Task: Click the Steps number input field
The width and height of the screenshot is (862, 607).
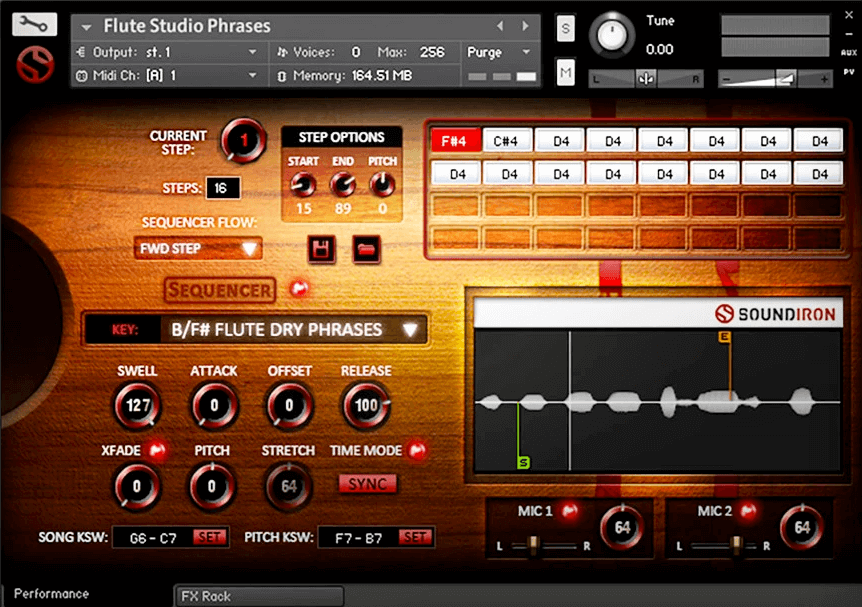Action: (222, 188)
